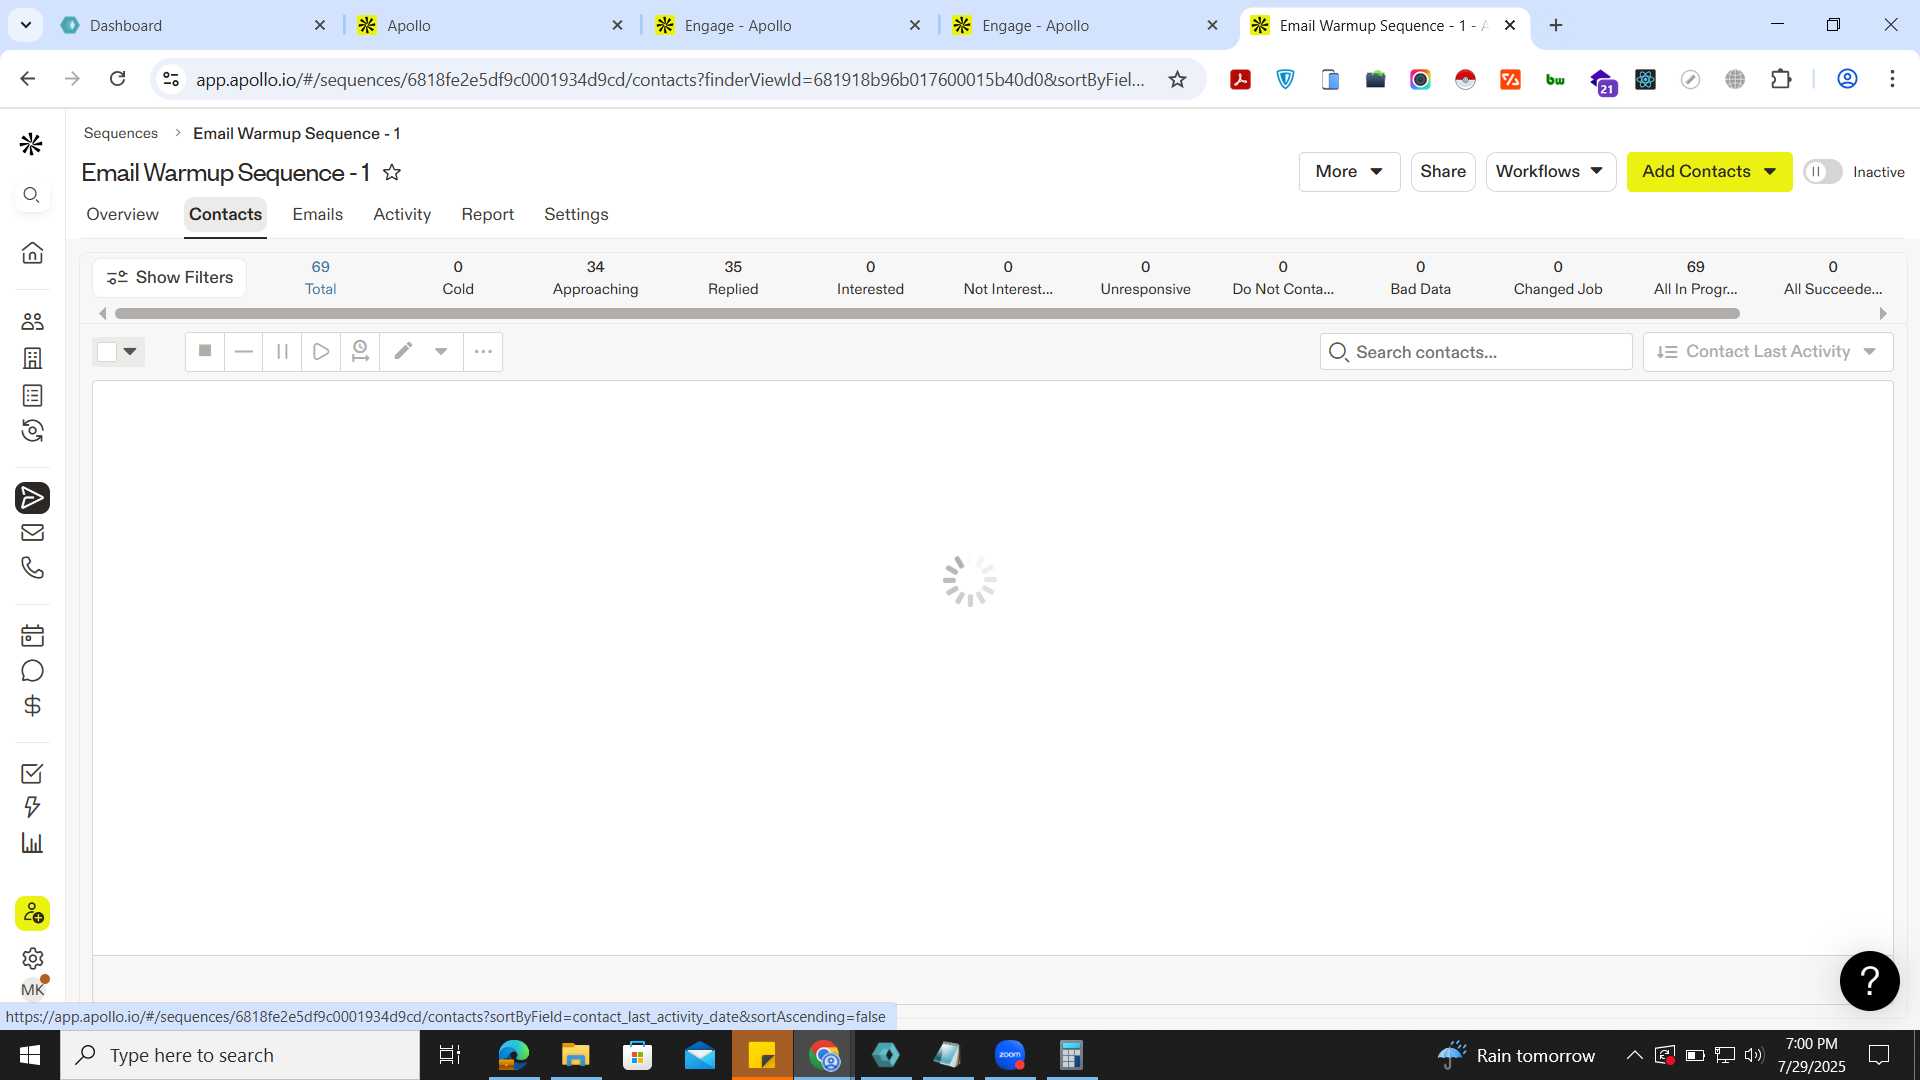Image resolution: width=1920 pixels, height=1080 pixels.
Task: Click the edit pencil toolbar icon
Action: [x=403, y=351]
